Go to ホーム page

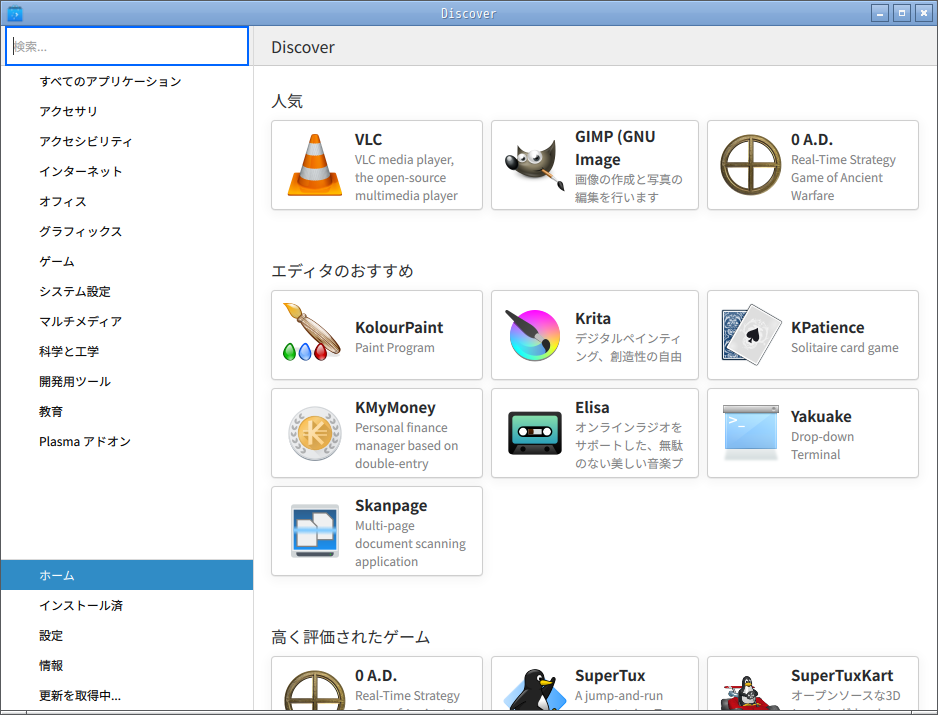[127, 575]
